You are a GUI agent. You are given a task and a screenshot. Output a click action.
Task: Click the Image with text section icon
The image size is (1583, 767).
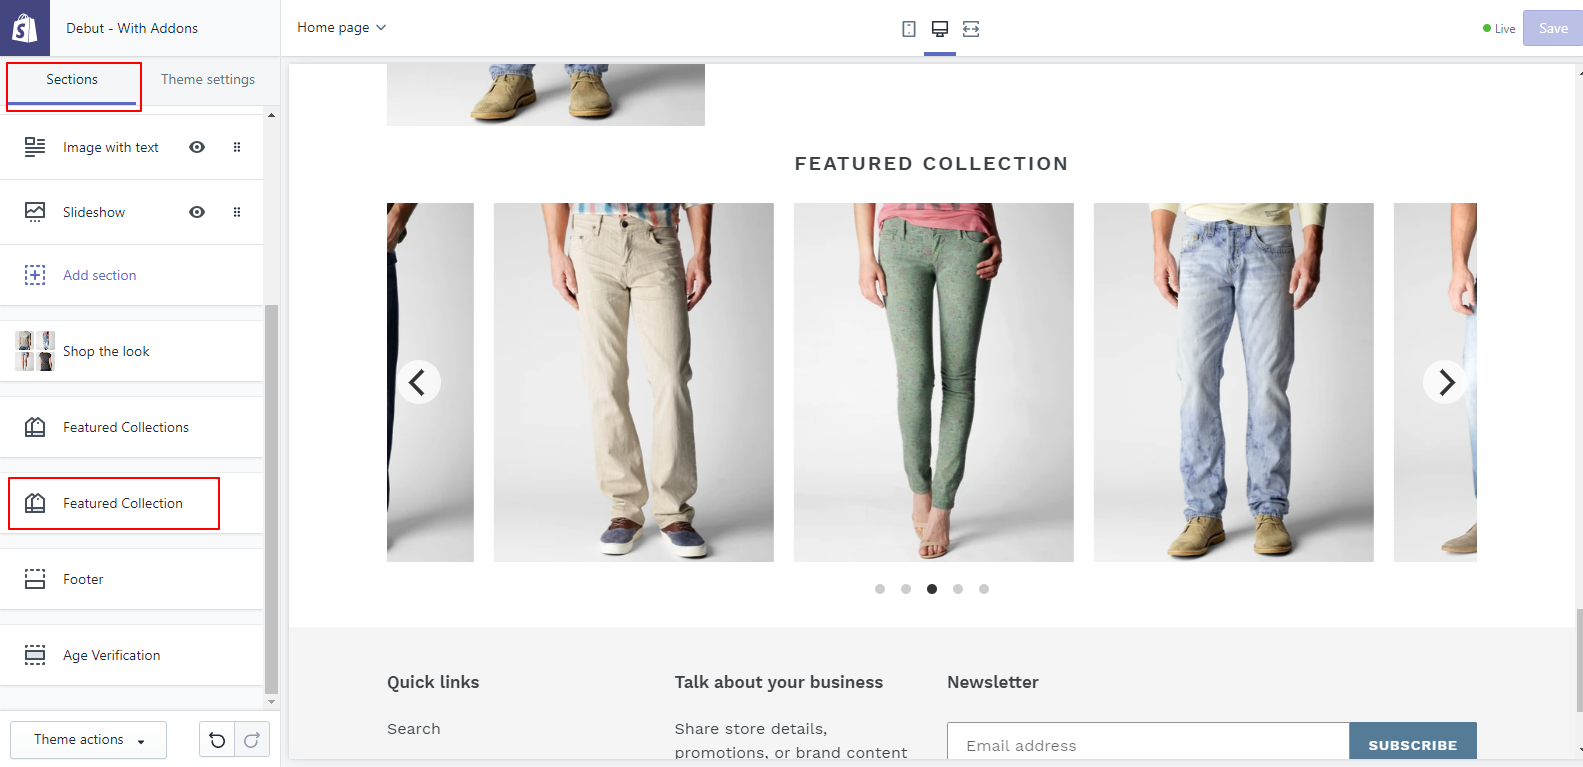click(35, 147)
